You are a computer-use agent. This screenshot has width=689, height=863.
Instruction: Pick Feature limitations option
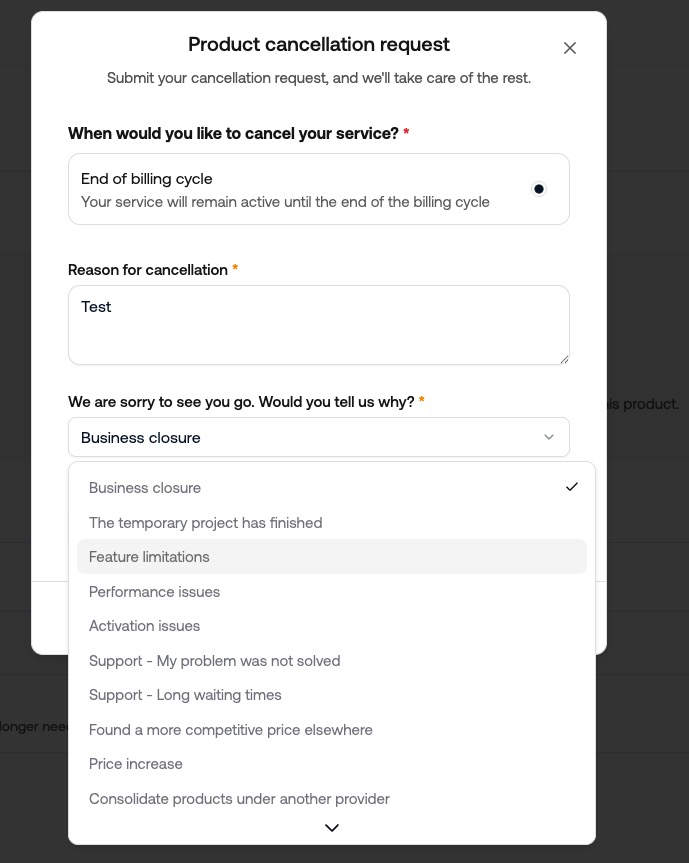point(149,557)
